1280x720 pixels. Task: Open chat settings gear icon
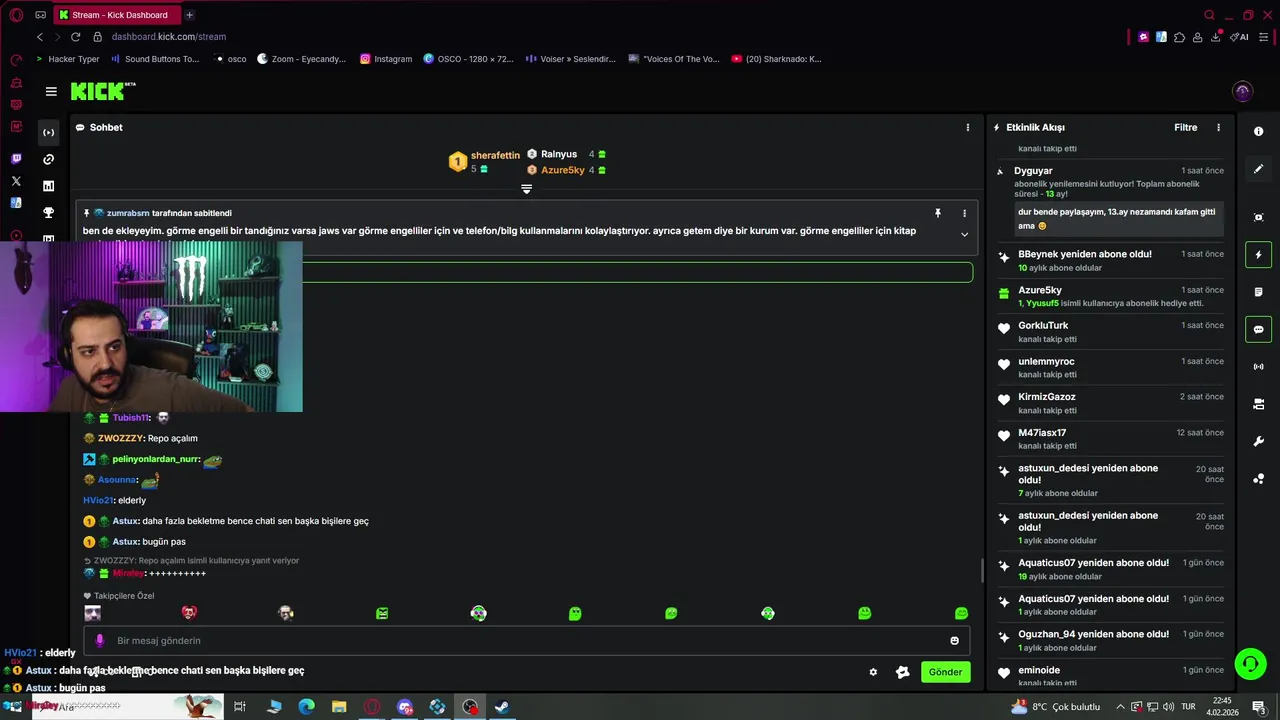(873, 672)
